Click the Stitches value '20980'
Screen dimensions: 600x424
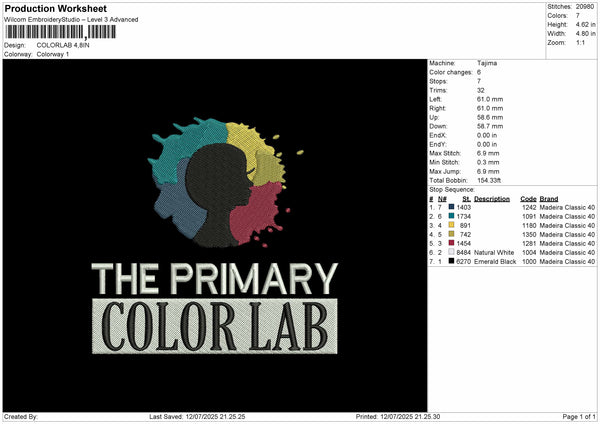585,7
